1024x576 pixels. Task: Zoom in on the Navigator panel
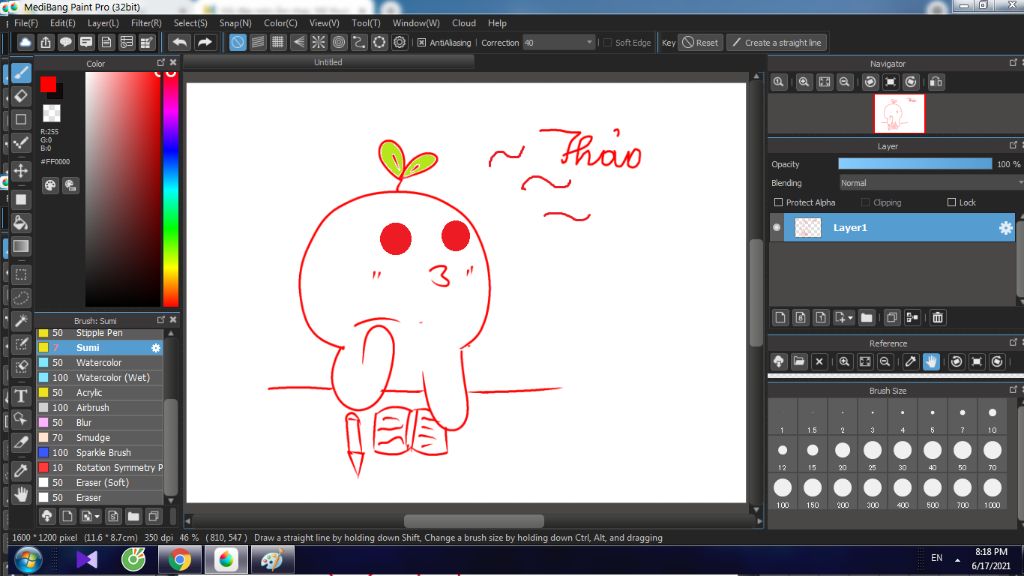coord(804,82)
